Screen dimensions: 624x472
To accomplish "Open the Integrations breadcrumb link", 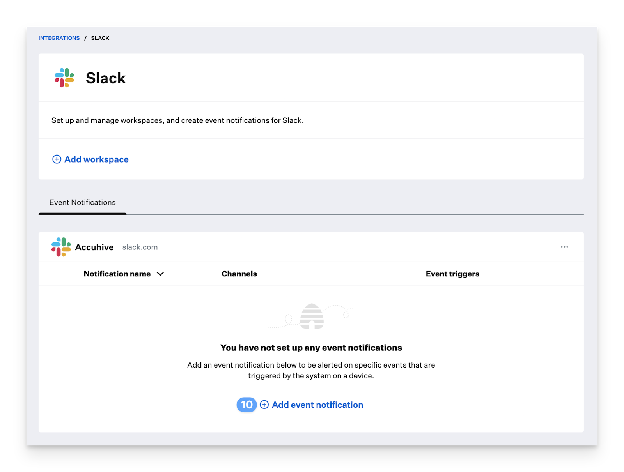I will pos(59,38).
